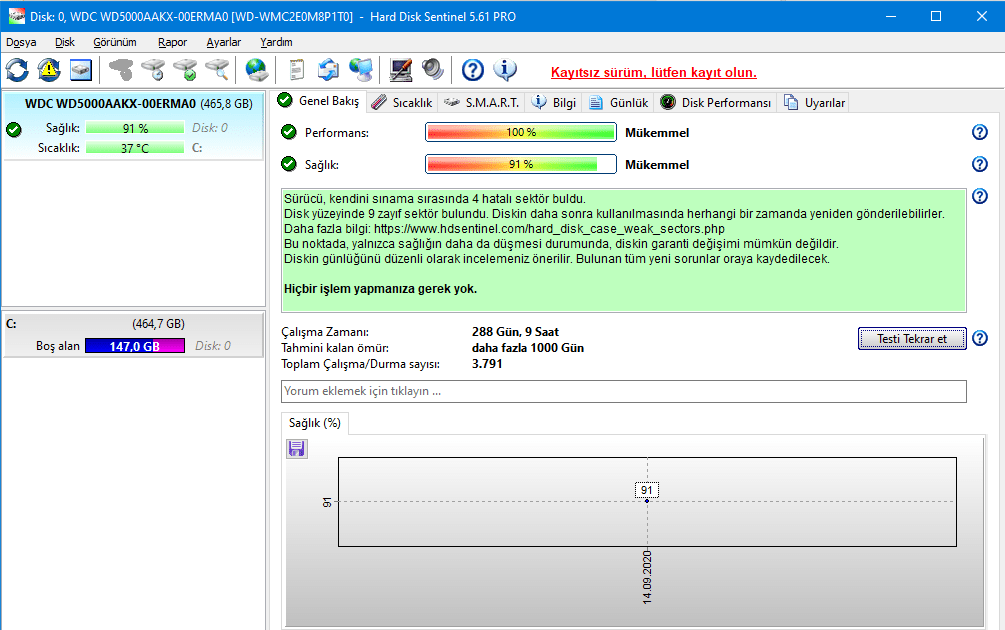Click the Çalışma Zamanı label
Image resolution: width=1005 pixels, height=630 pixels.
pyautogui.click(x=325, y=332)
